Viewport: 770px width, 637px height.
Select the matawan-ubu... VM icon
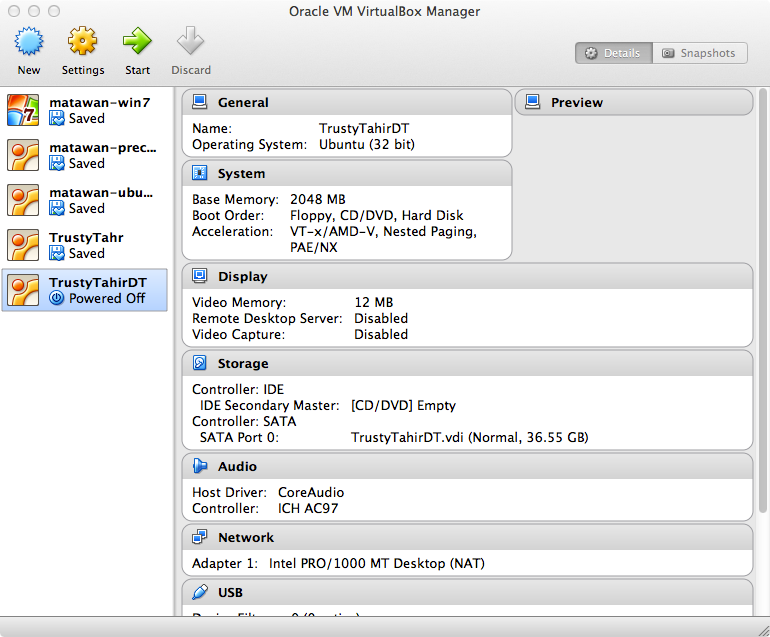tap(23, 200)
